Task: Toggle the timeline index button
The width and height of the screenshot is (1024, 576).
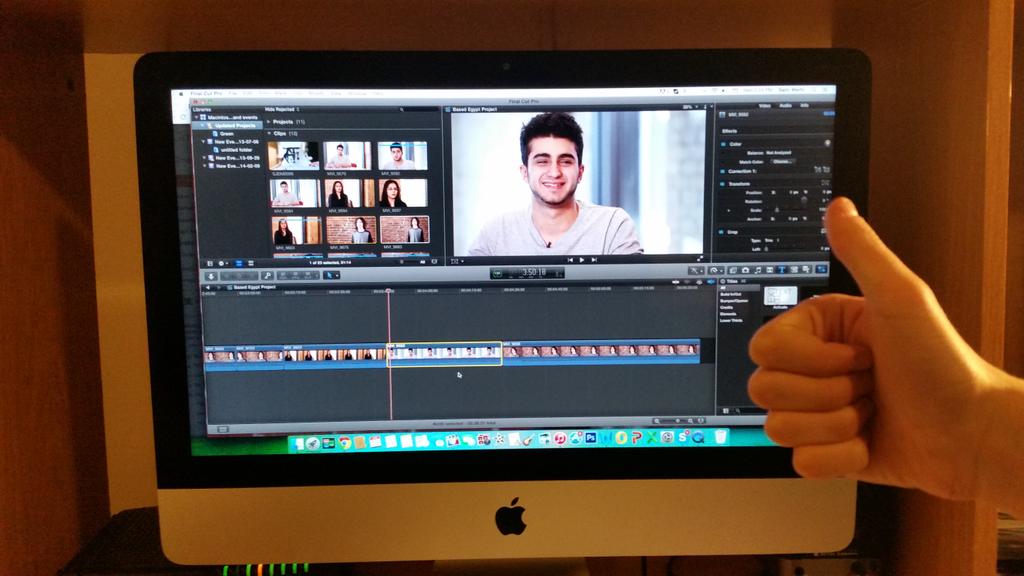Action: click(x=223, y=429)
